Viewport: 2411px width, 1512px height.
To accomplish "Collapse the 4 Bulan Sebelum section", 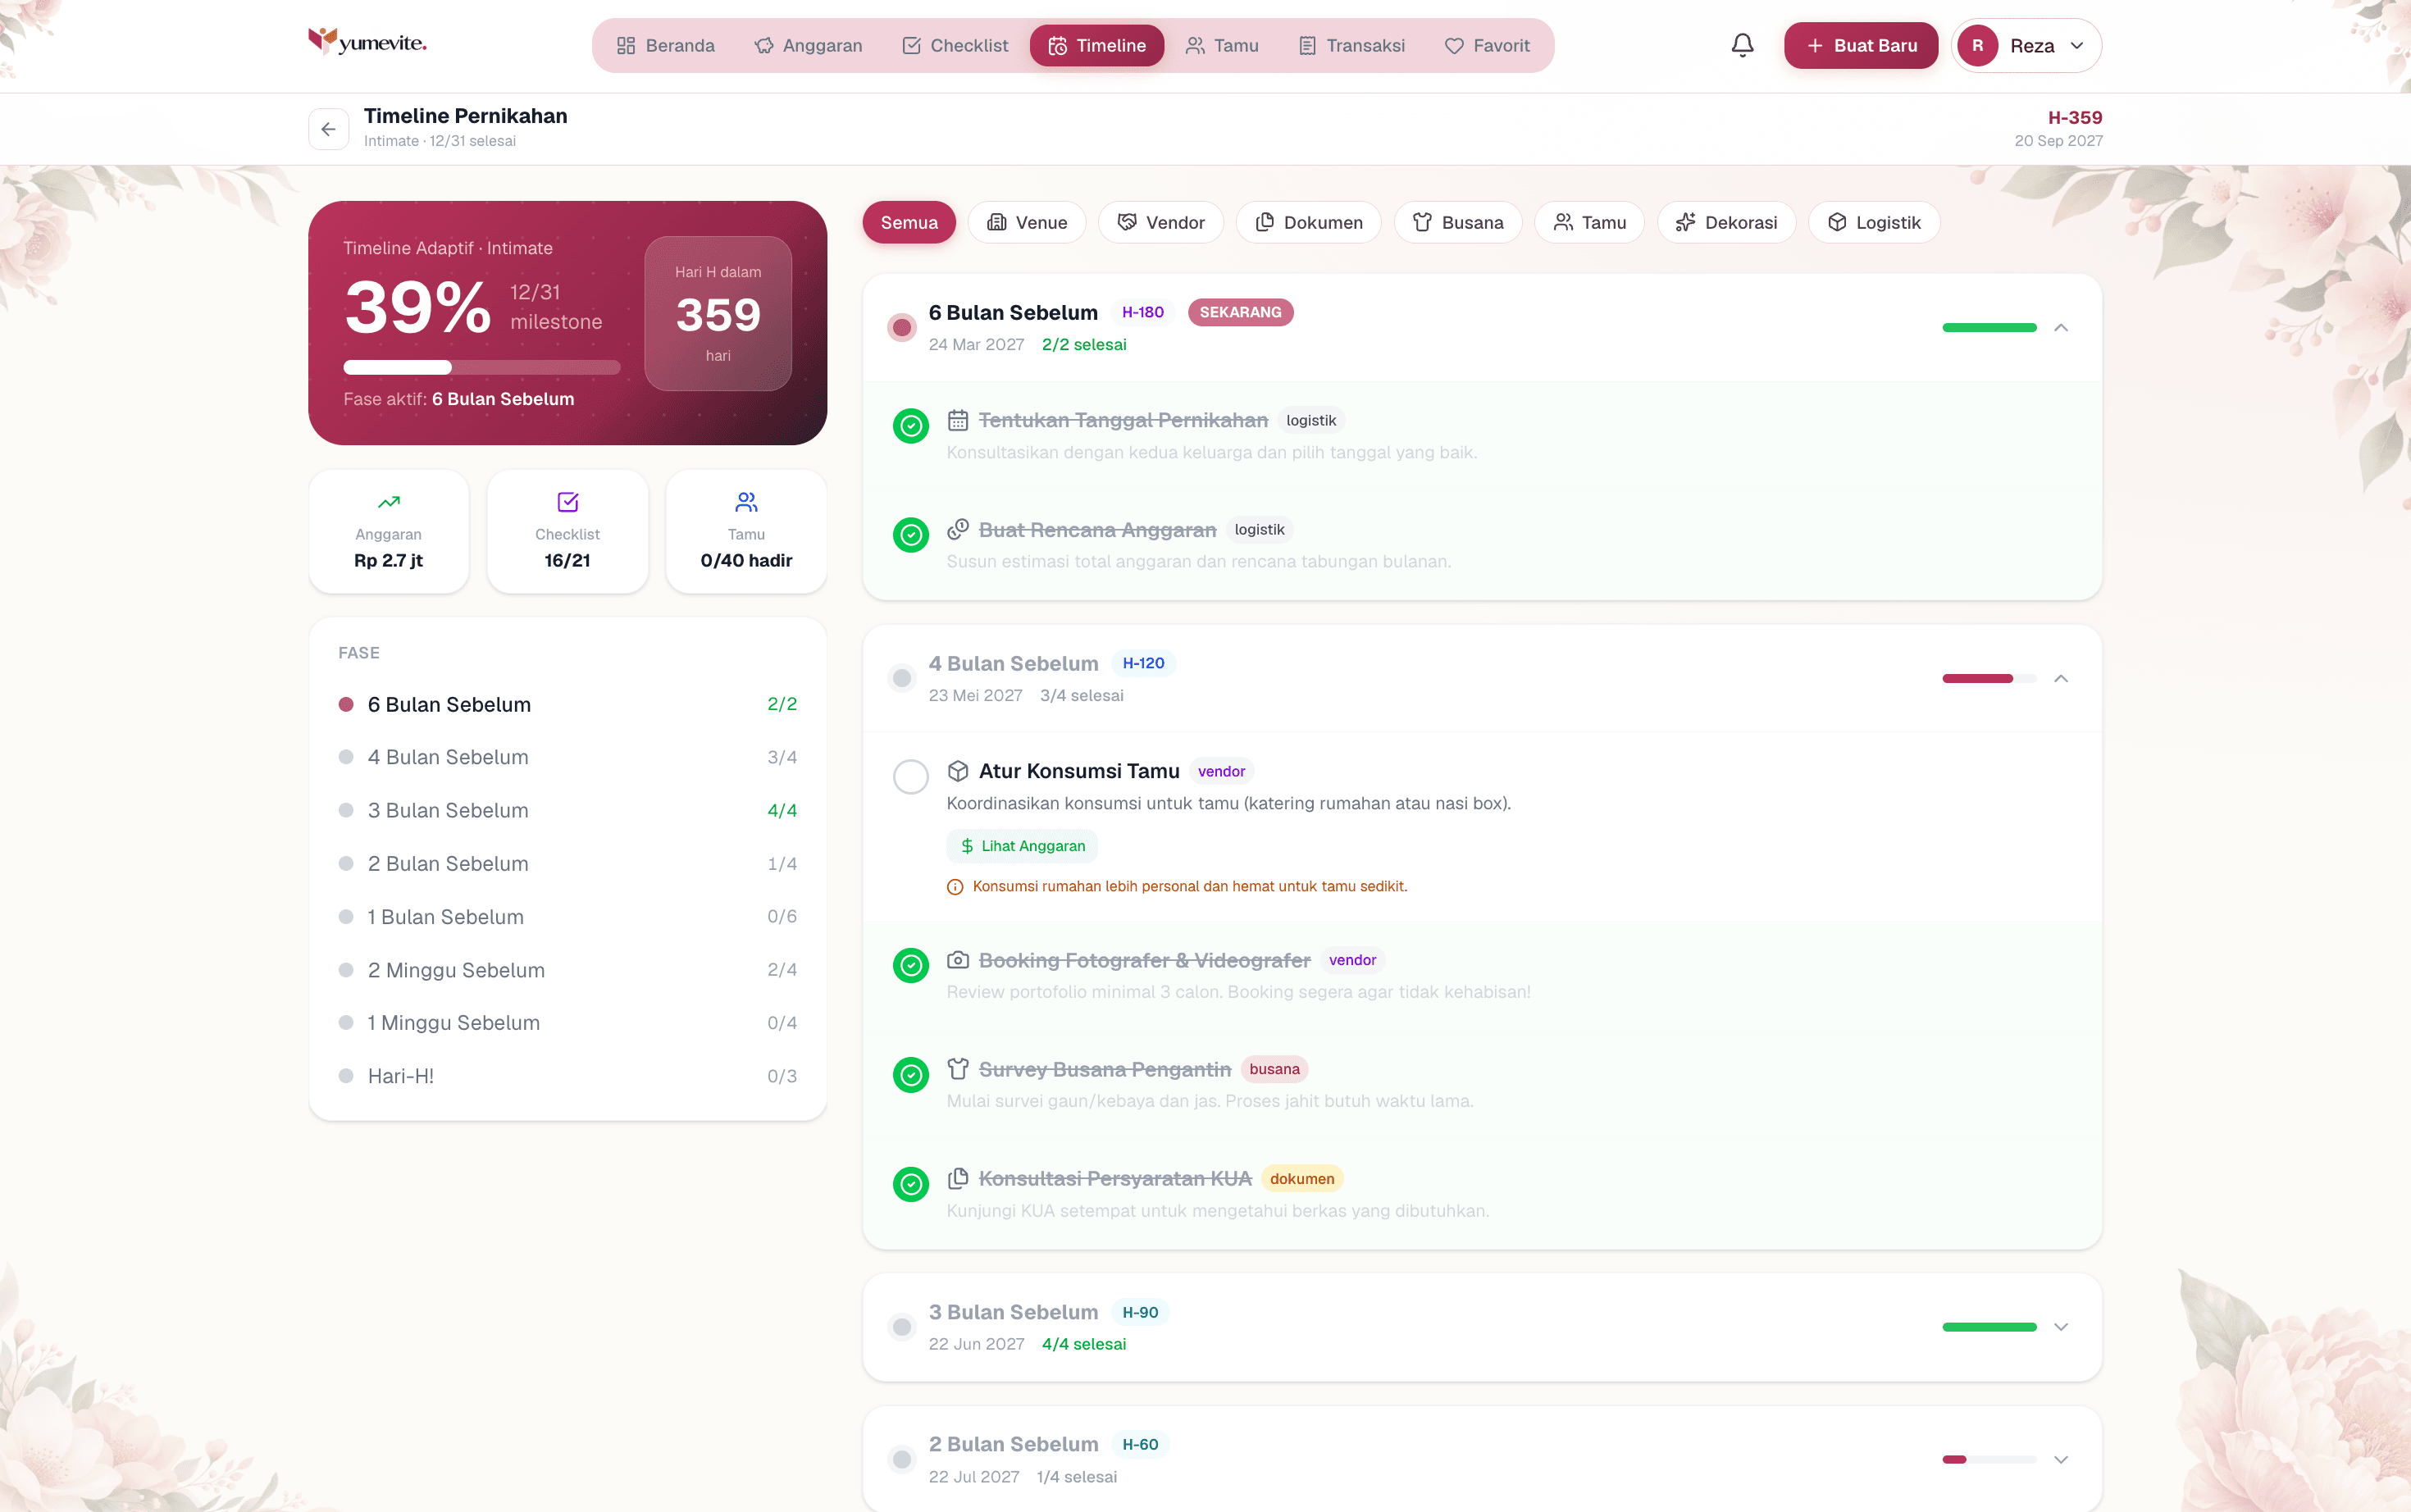I will [2061, 679].
